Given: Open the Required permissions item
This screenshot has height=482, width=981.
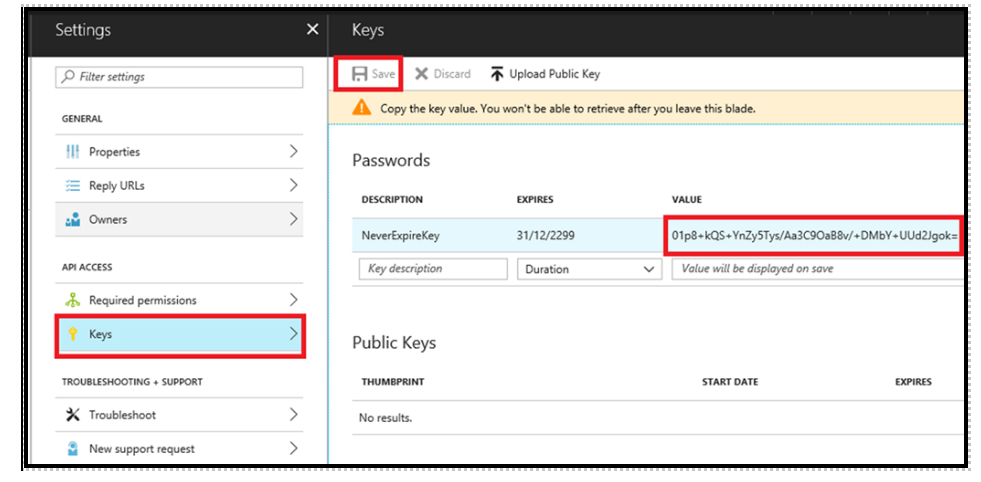Looking at the screenshot, I should click(x=179, y=300).
